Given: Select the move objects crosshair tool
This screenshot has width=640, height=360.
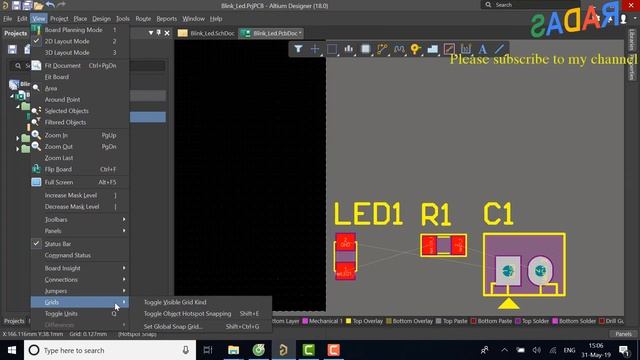Looking at the screenshot, I should 315,49.
